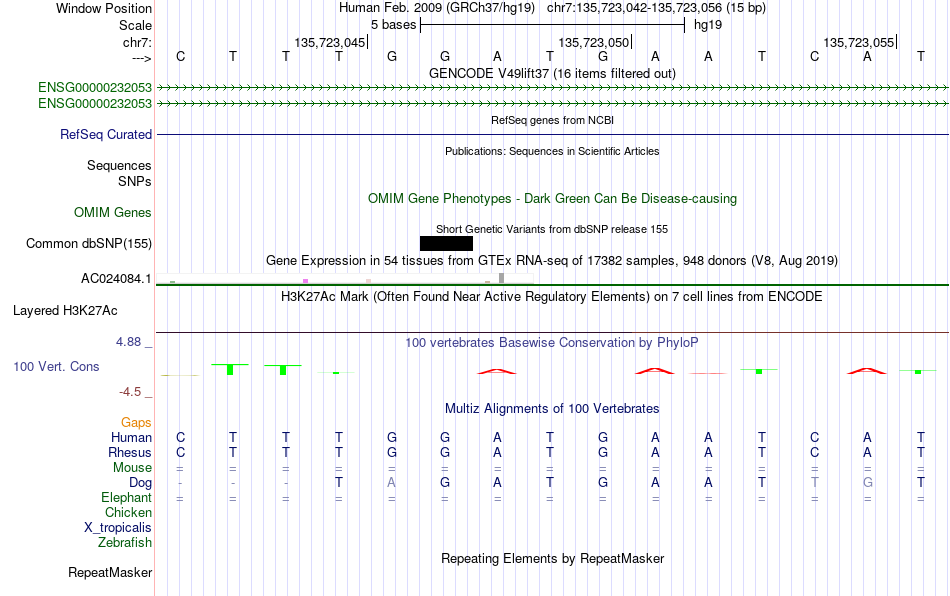The height and width of the screenshot is (596, 950).
Task: Open the OMIM Genes track label
Action: click(x=113, y=213)
